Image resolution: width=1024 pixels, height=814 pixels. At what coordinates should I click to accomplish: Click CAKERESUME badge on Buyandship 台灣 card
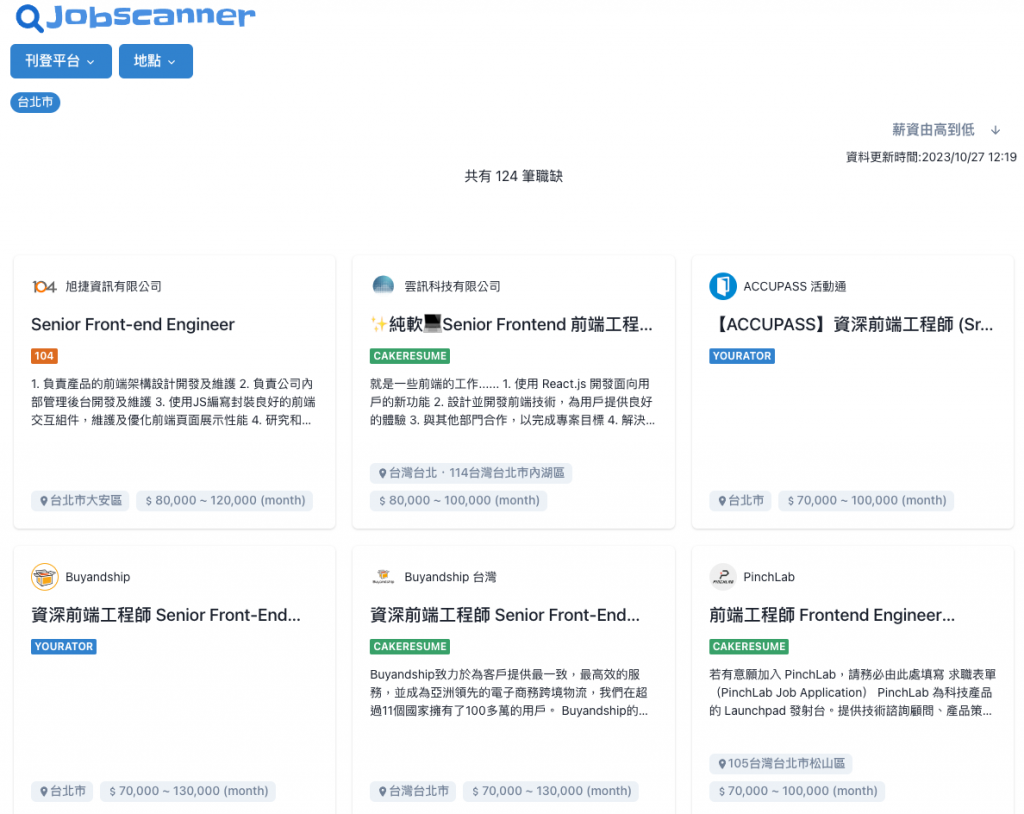point(409,646)
